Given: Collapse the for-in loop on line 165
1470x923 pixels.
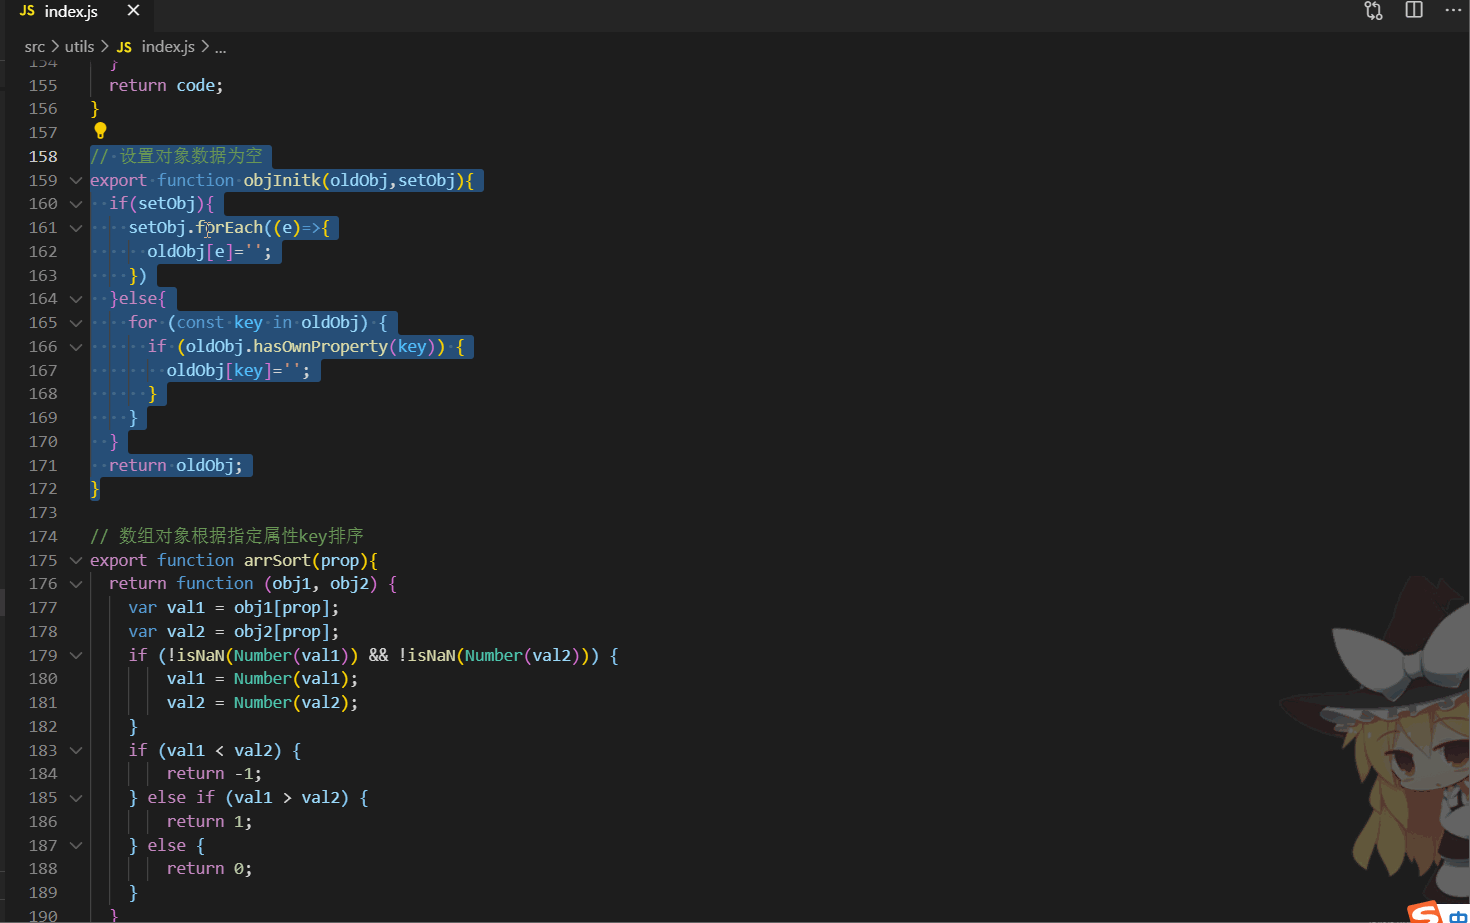Looking at the screenshot, I should pyautogui.click(x=76, y=323).
